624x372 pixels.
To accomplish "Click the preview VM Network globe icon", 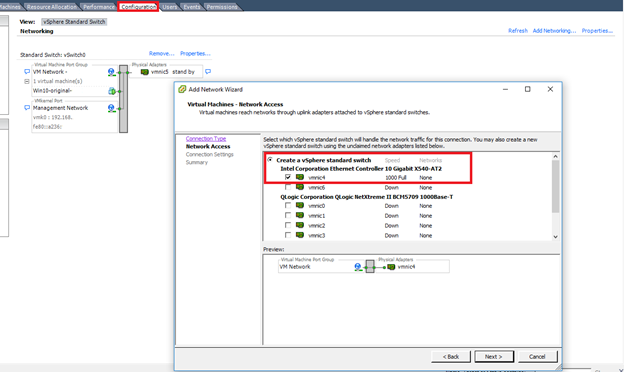I will tap(358, 267).
